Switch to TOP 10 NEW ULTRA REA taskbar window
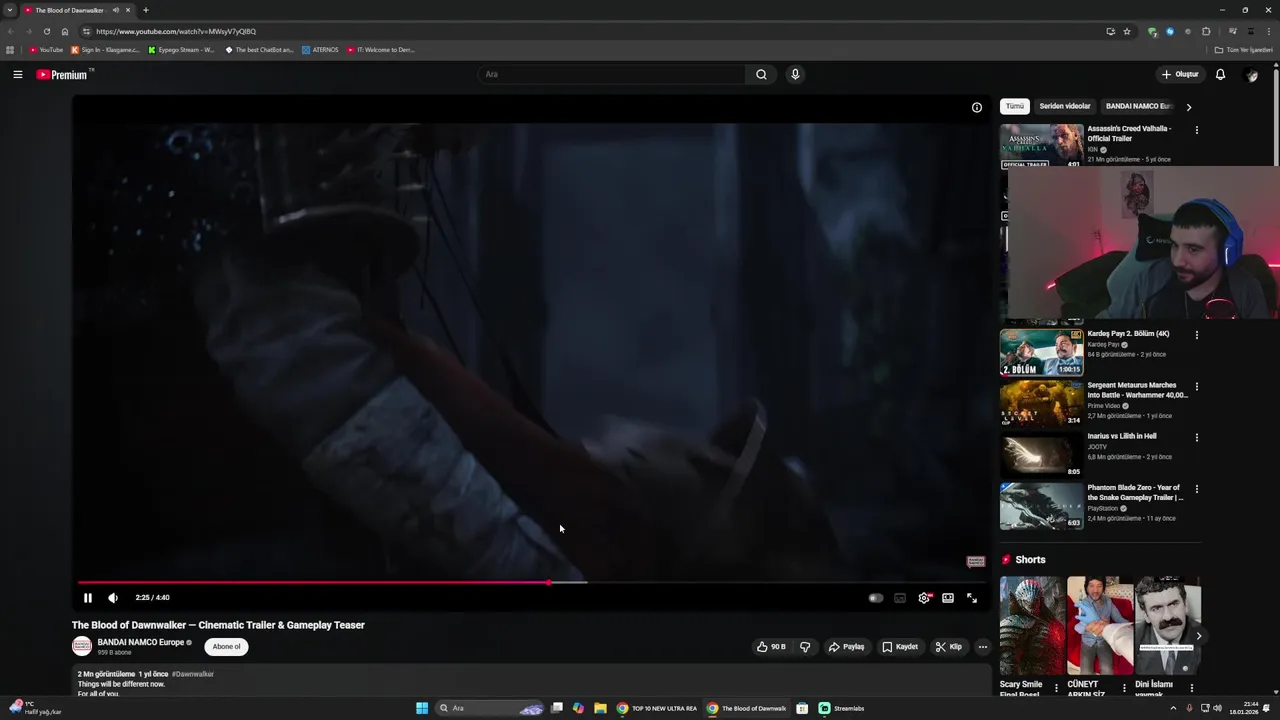Screen dimensions: 1280x720 click(x=657, y=708)
